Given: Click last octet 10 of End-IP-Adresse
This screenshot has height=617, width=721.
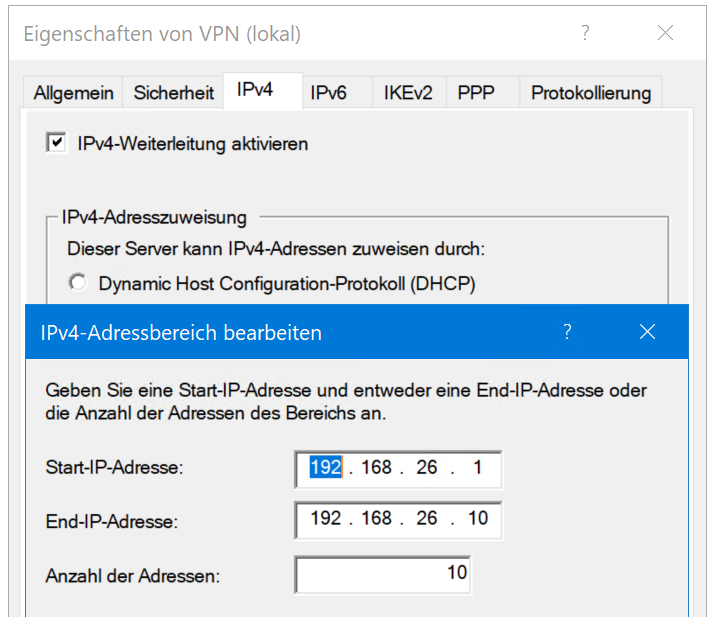Looking at the screenshot, I should pos(478,518).
